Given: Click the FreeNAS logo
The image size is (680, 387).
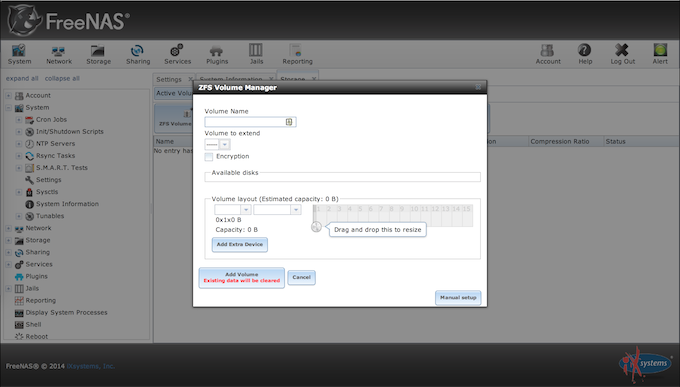Looking at the screenshot, I should pyautogui.click(x=69, y=20).
